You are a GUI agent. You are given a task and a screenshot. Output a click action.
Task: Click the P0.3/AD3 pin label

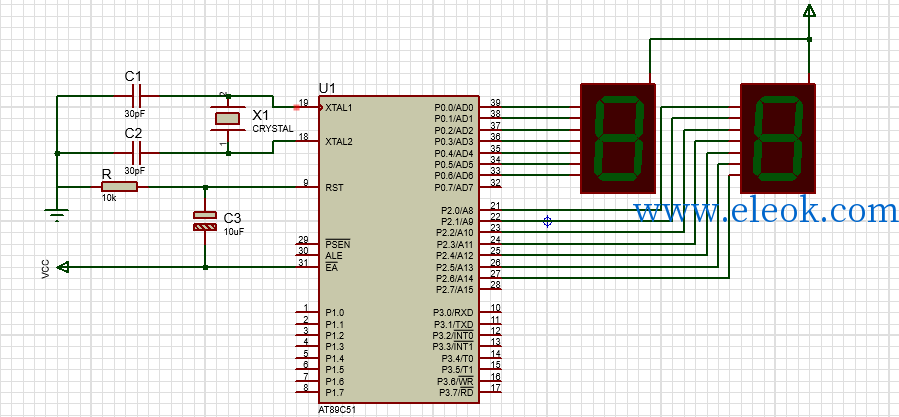[454, 141]
